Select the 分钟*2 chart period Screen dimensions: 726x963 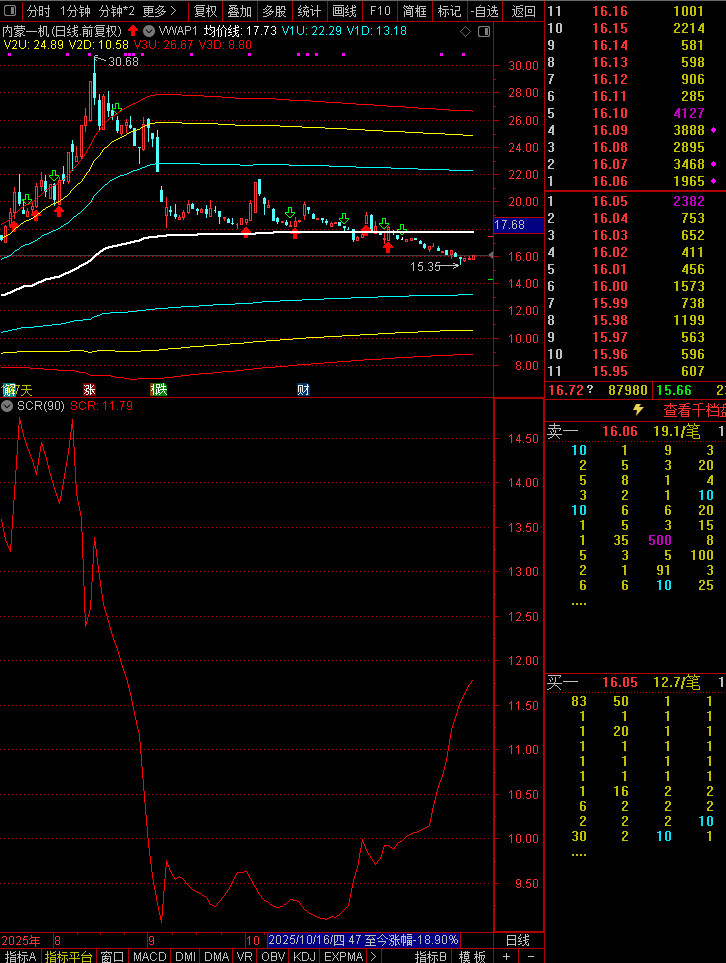117,11
